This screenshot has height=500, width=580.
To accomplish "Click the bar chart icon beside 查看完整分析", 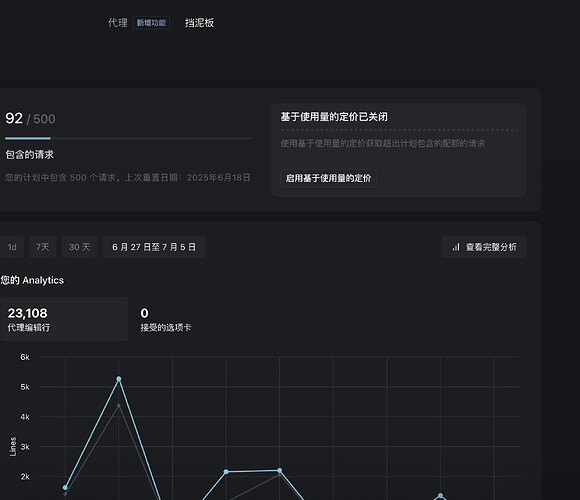I will (x=456, y=247).
